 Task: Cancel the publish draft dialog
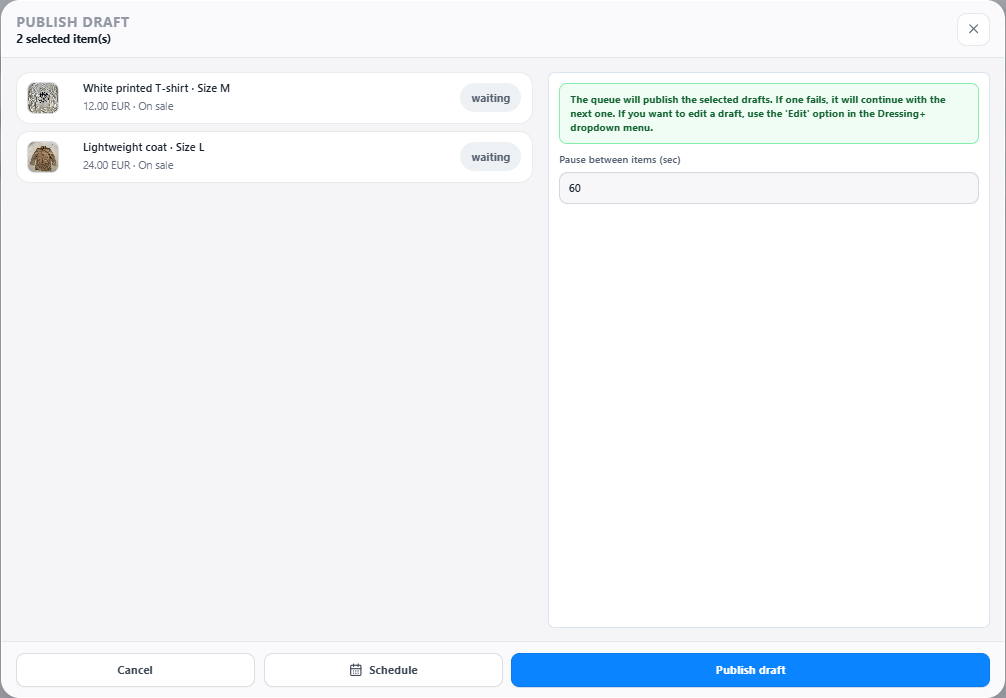pos(135,670)
